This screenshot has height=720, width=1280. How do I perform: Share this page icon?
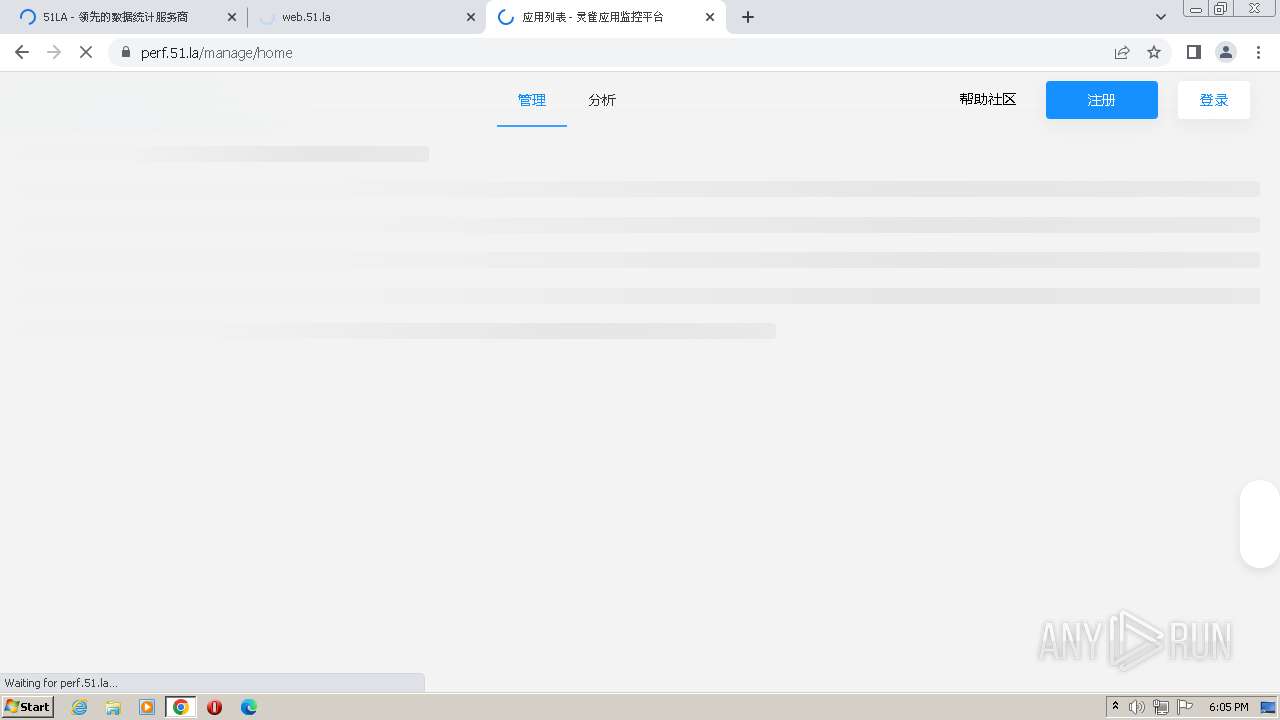tap(1122, 52)
